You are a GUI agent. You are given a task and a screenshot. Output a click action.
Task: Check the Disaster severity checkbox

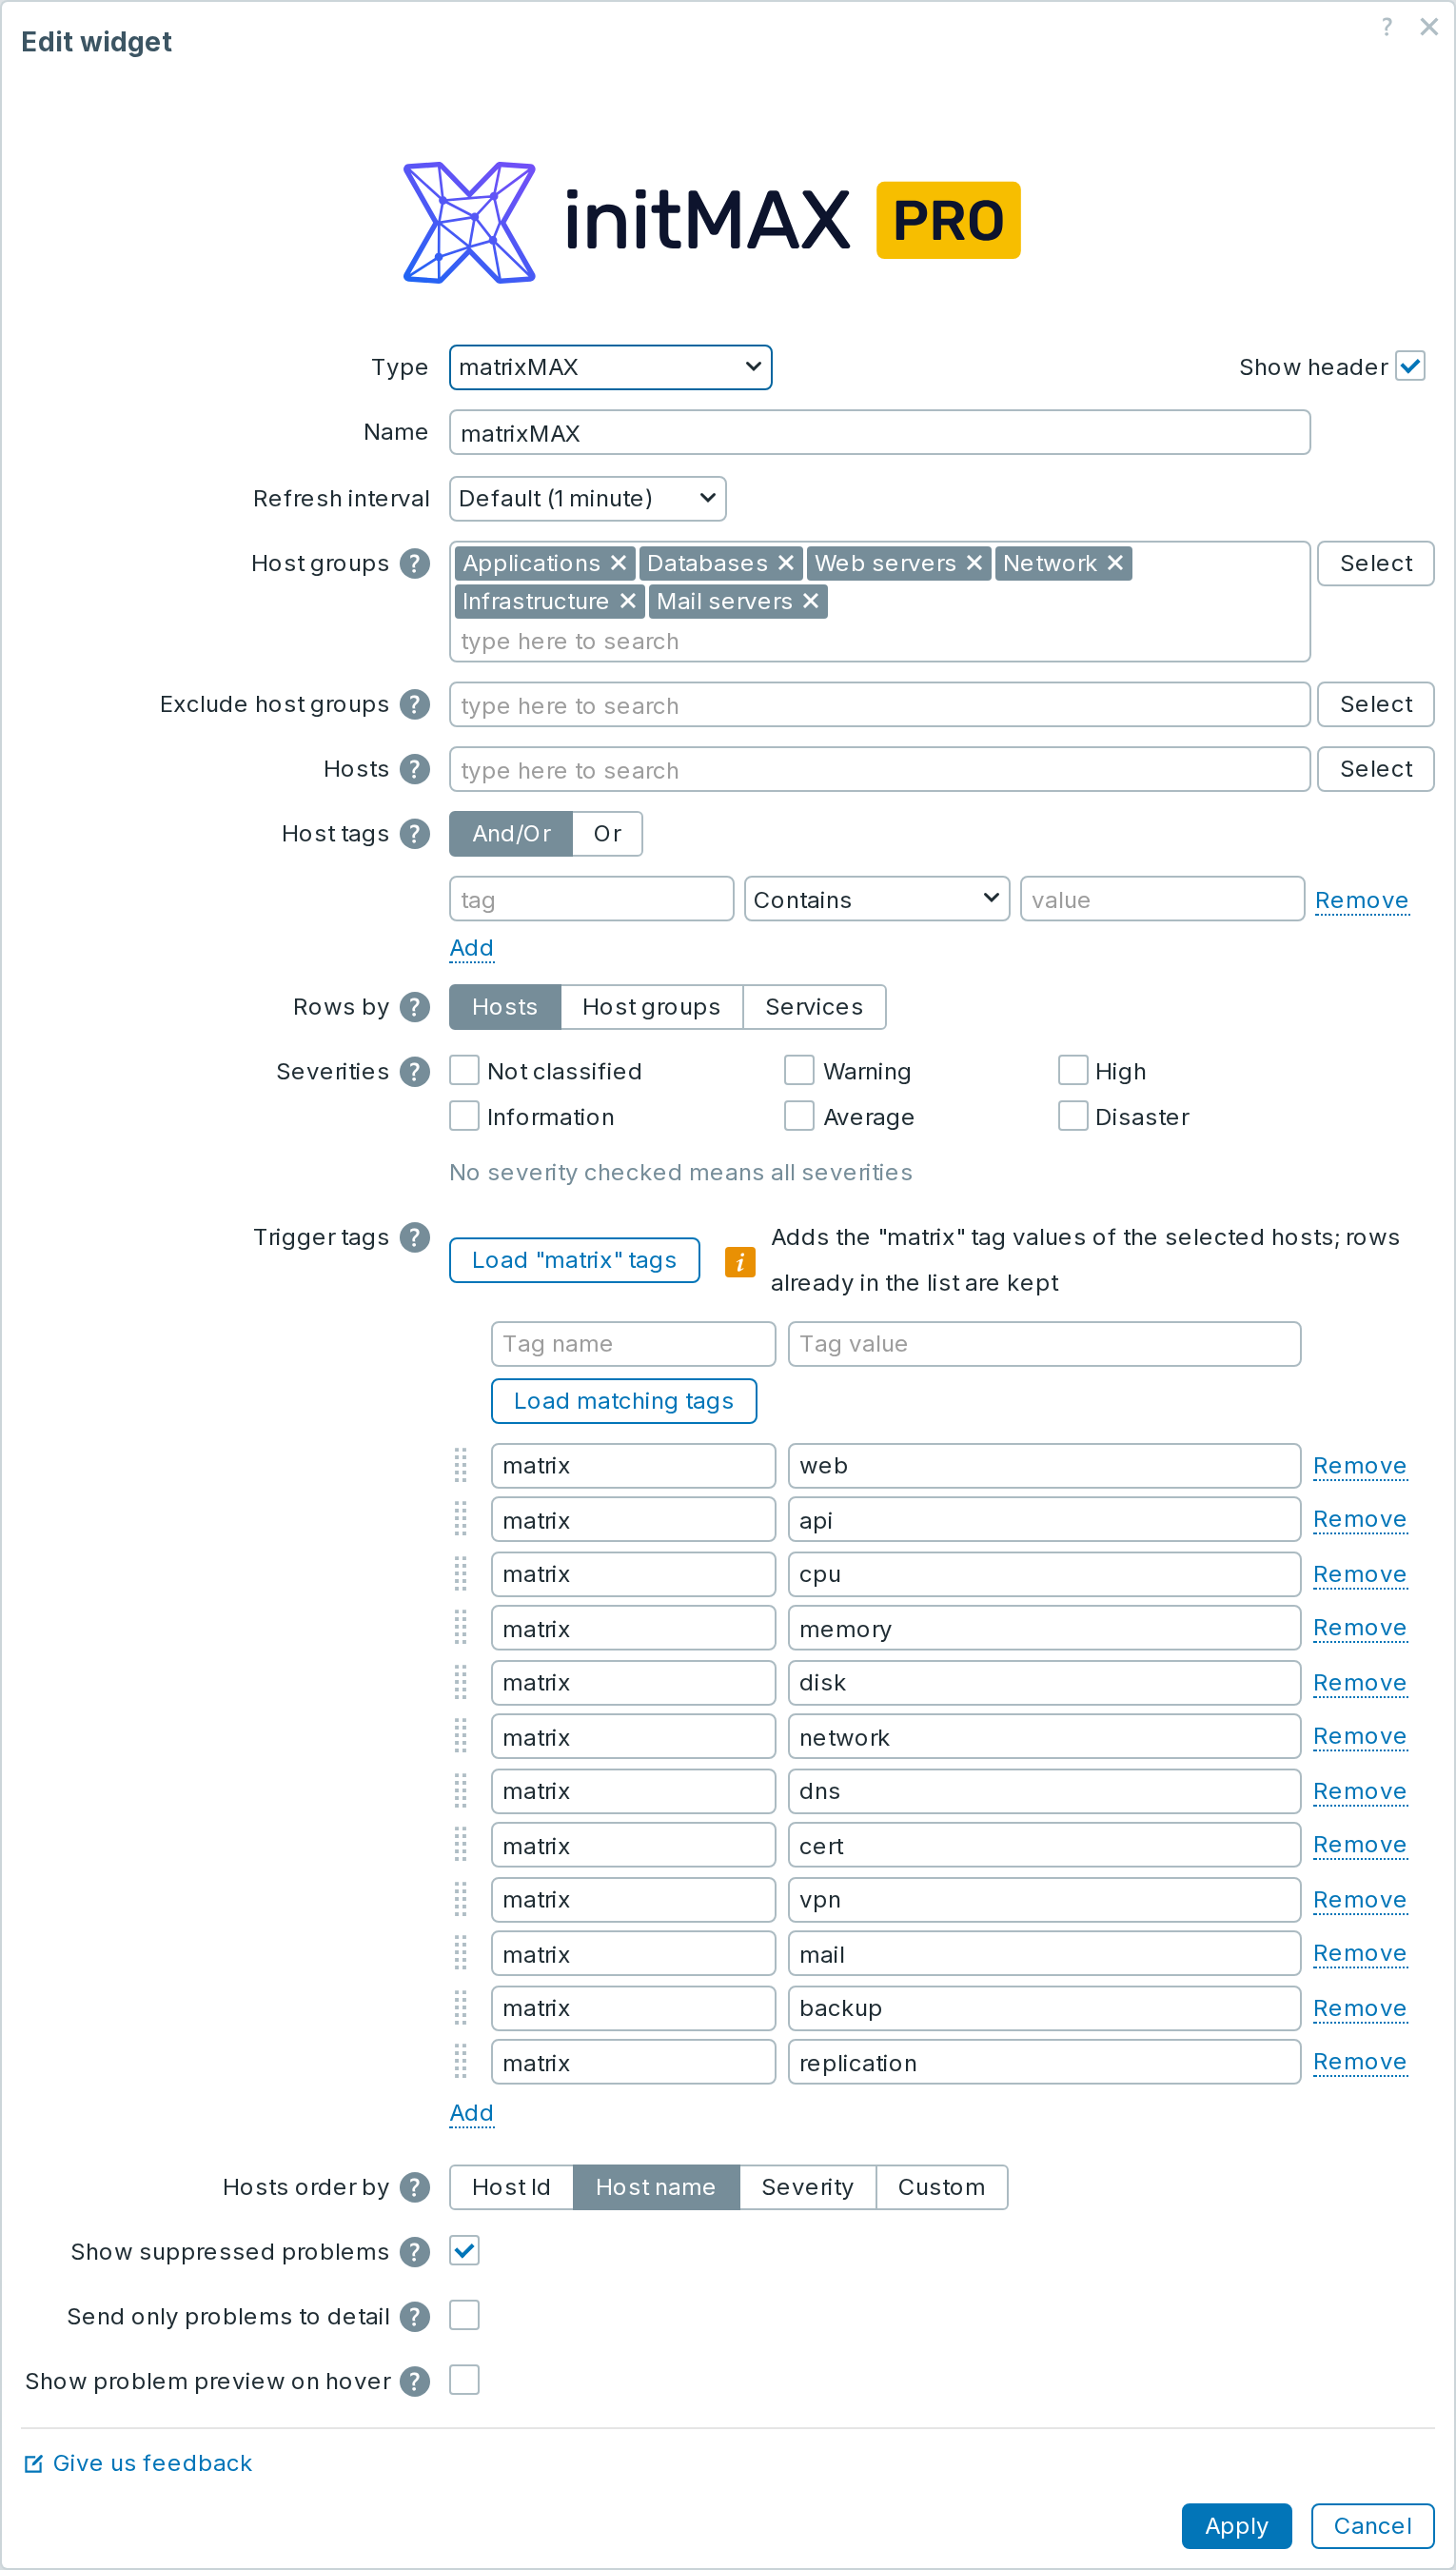coord(1073,1116)
